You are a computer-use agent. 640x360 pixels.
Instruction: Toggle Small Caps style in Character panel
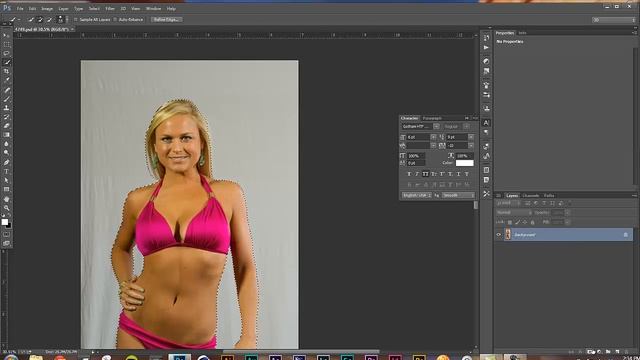pyautogui.click(x=433, y=174)
